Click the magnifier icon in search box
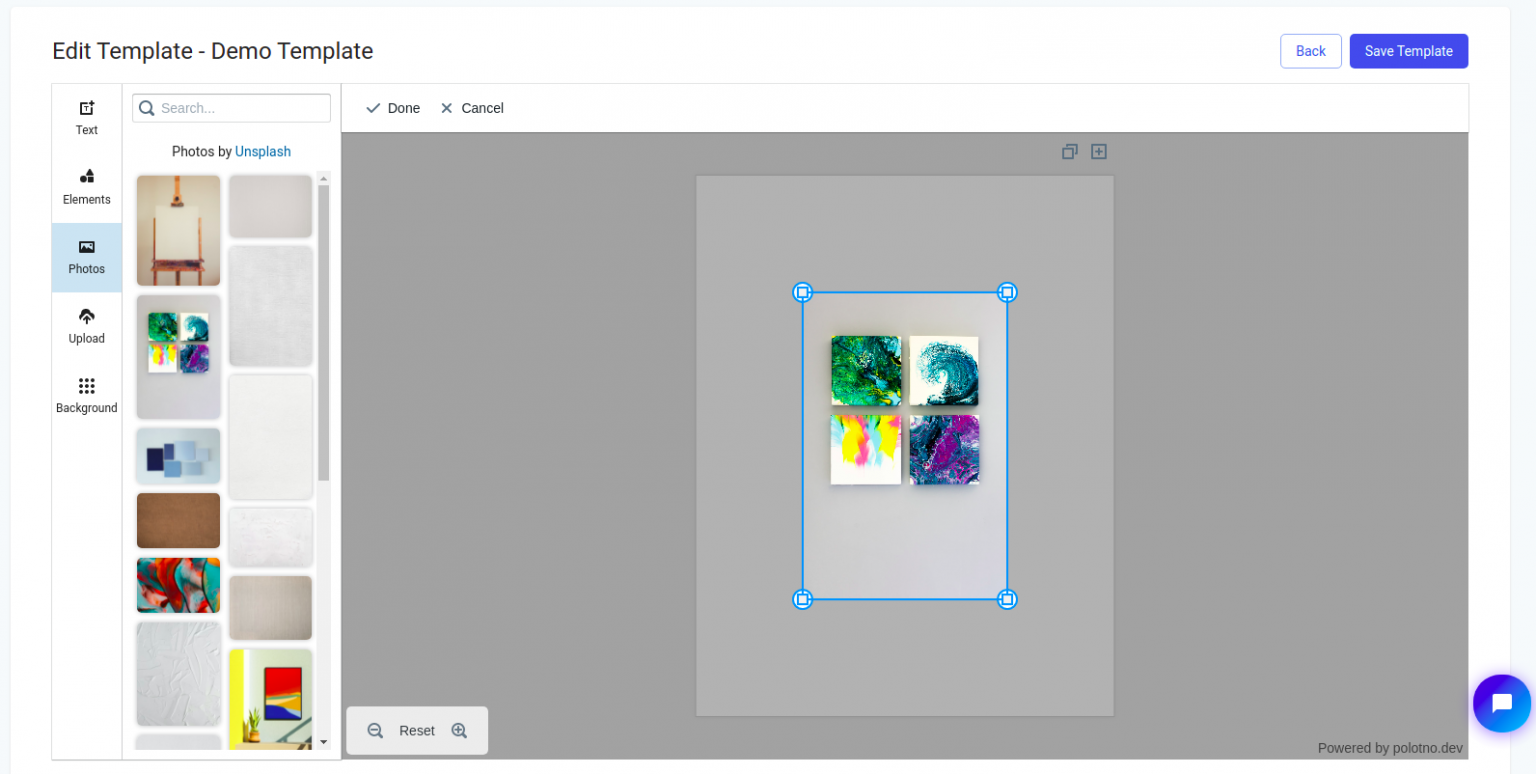Image resolution: width=1536 pixels, height=774 pixels. tap(147, 108)
